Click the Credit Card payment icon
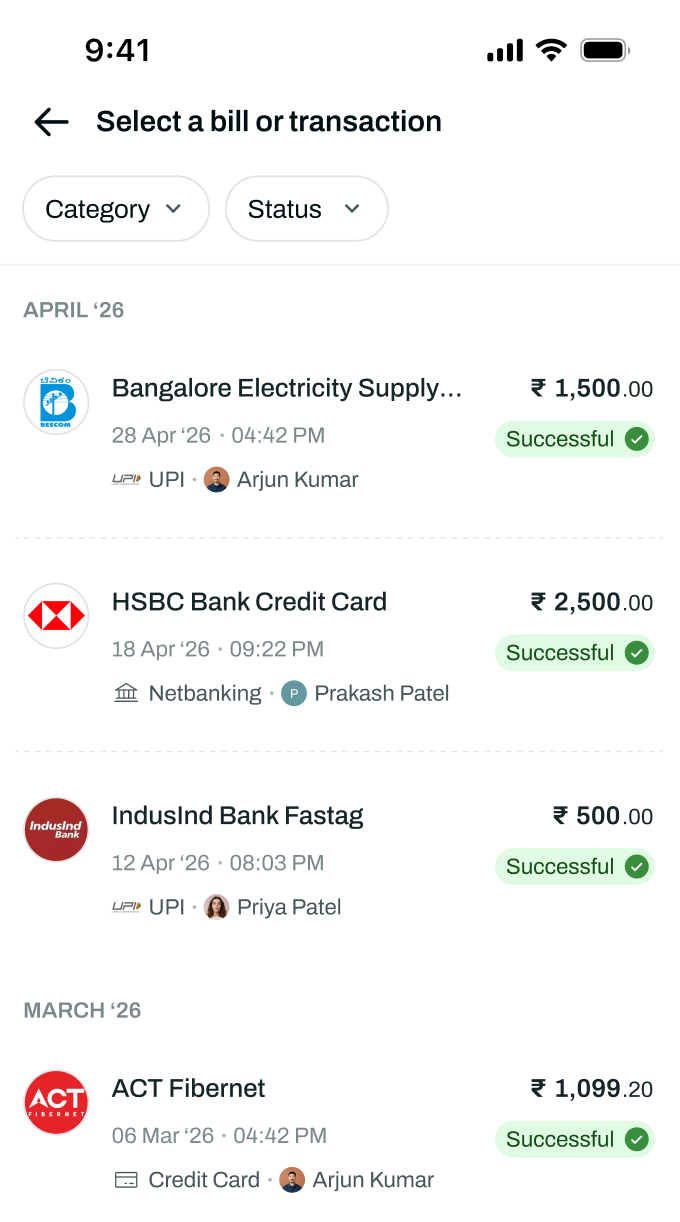This screenshot has height=1222, width=680. pos(126,1180)
